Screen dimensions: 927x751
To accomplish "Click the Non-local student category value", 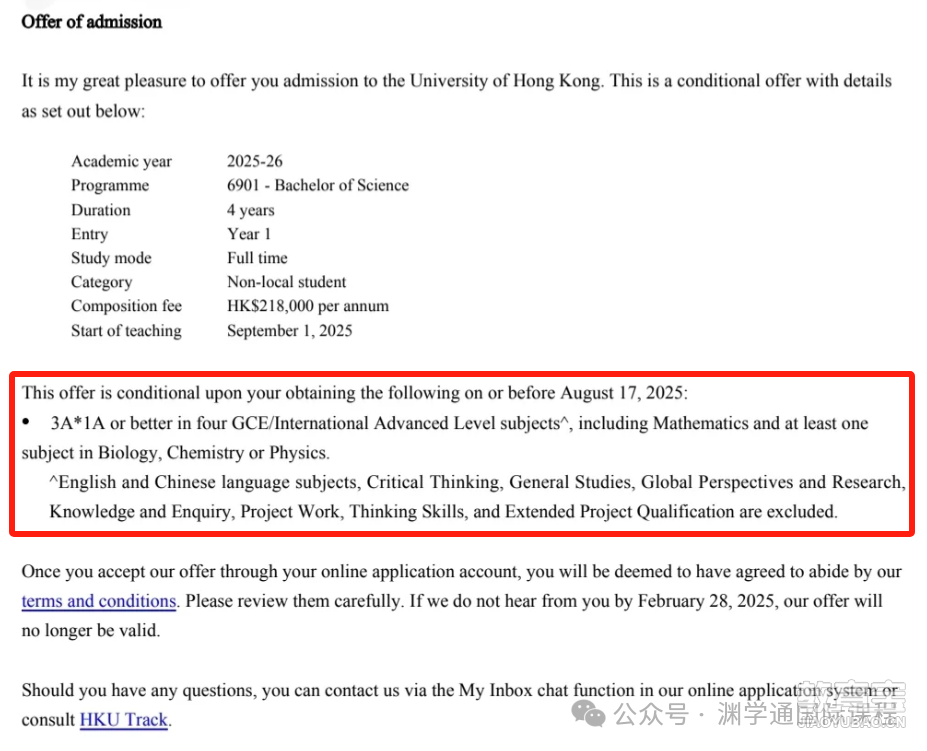I will 286,281.
